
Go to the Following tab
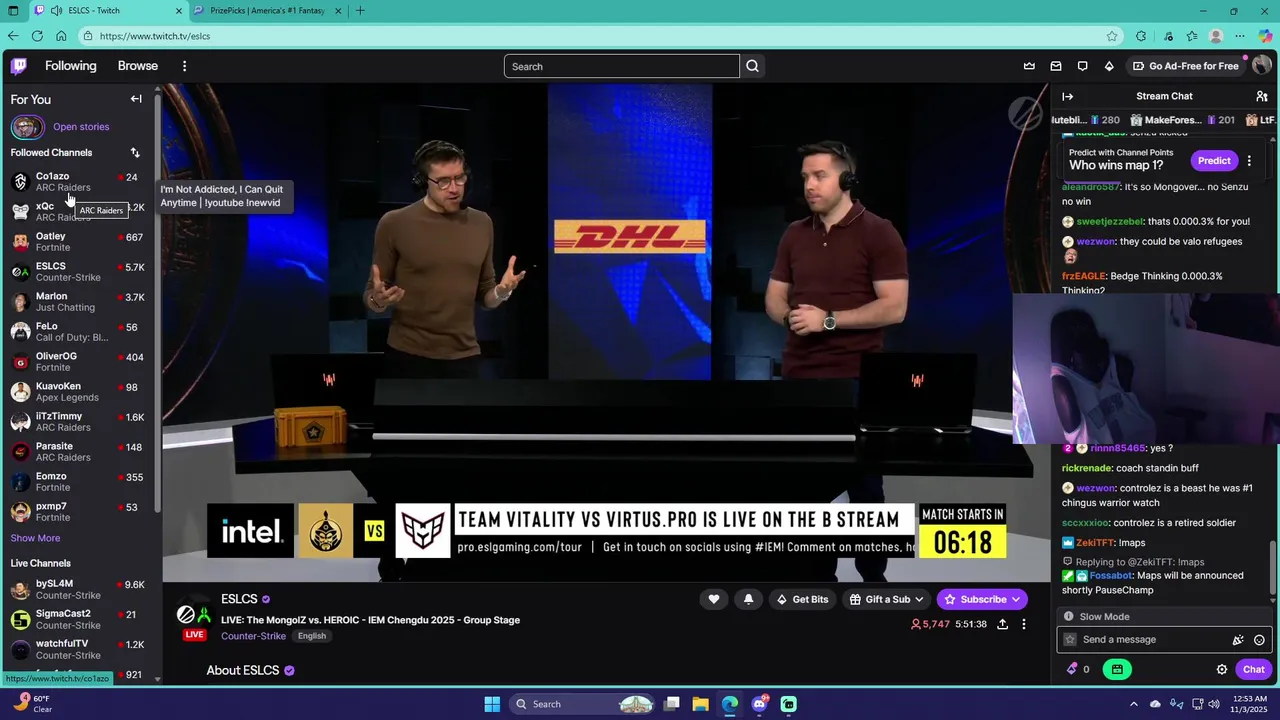click(x=71, y=66)
